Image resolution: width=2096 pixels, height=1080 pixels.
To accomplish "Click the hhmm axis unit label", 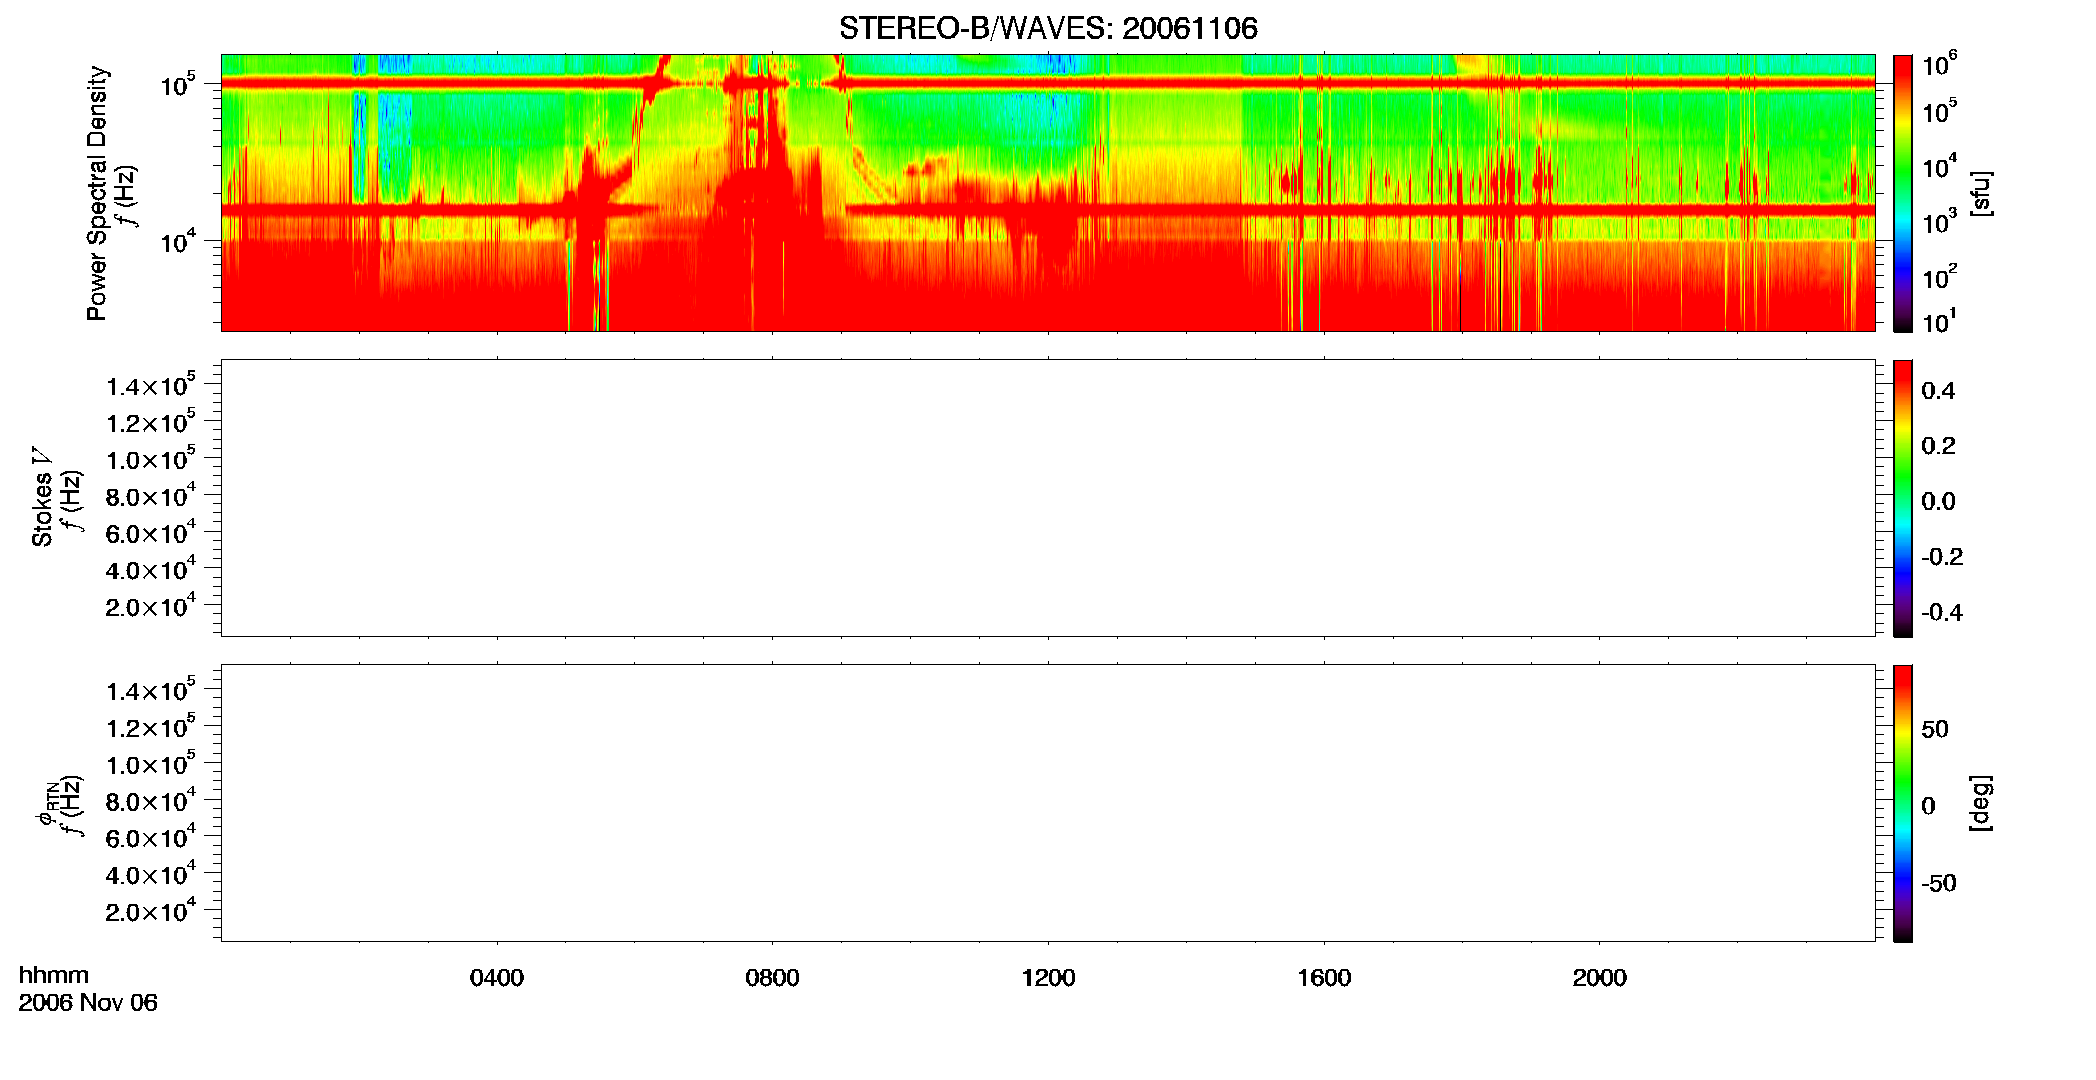I will tap(54, 975).
